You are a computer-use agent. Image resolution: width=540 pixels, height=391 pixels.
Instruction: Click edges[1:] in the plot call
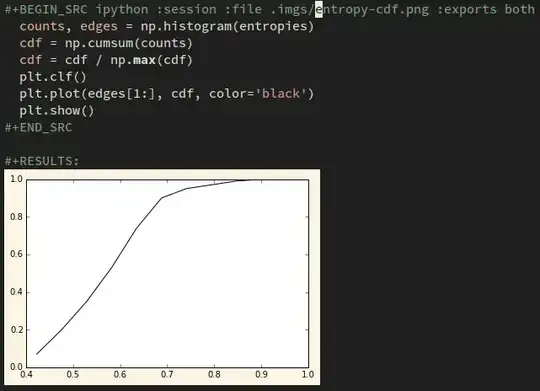tap(121, 94)
